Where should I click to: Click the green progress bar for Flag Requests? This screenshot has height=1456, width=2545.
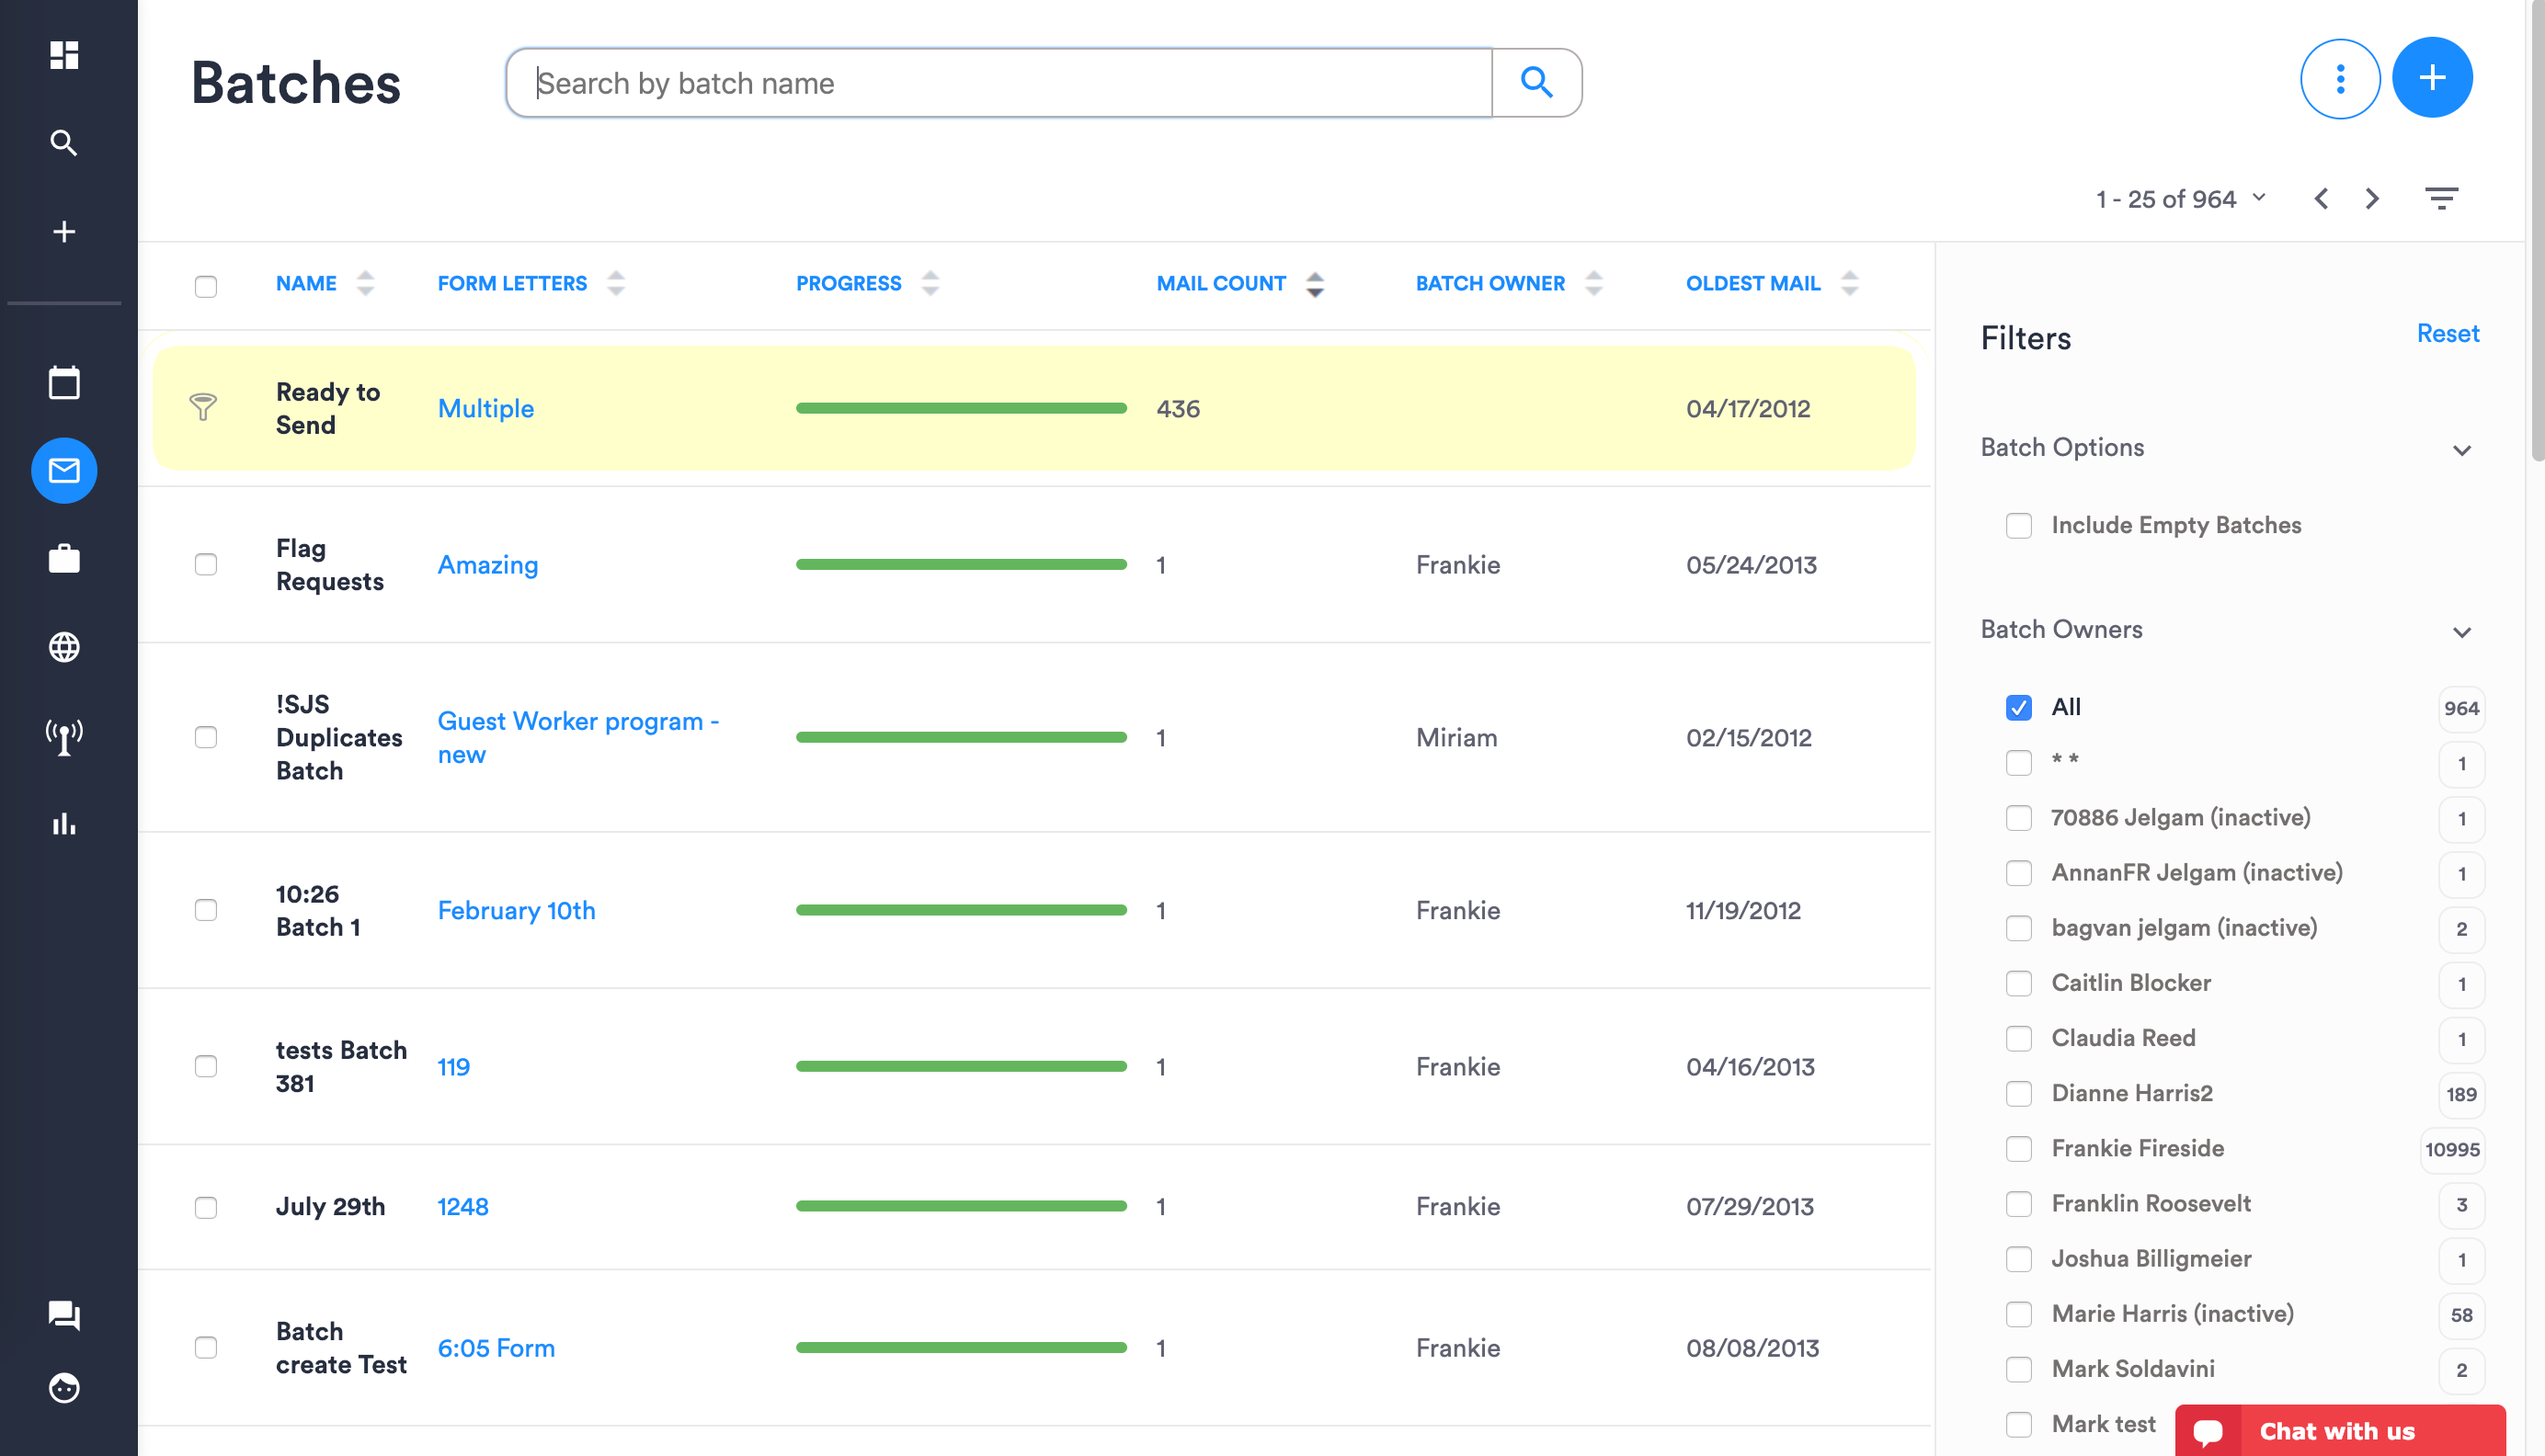[960, 564]
